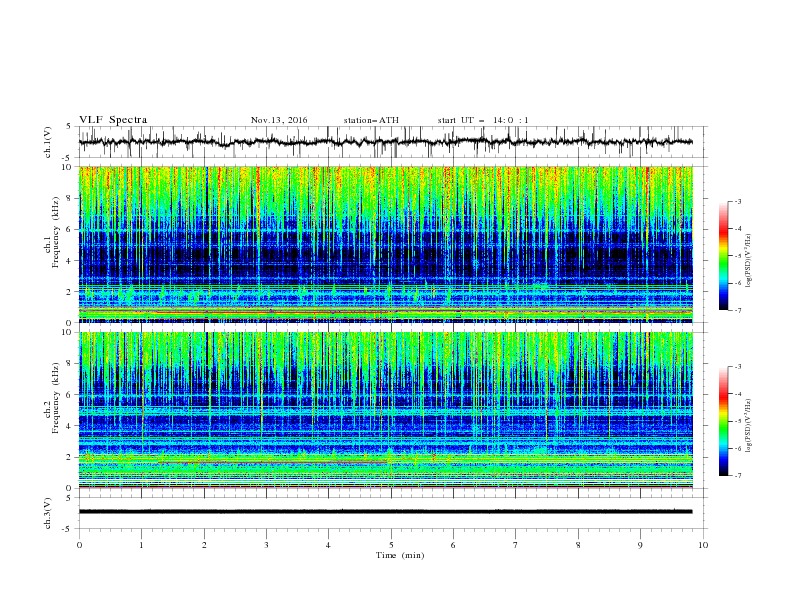
Task: Click the ch.3 flat black waveform trace
Action: click(385, 512)
